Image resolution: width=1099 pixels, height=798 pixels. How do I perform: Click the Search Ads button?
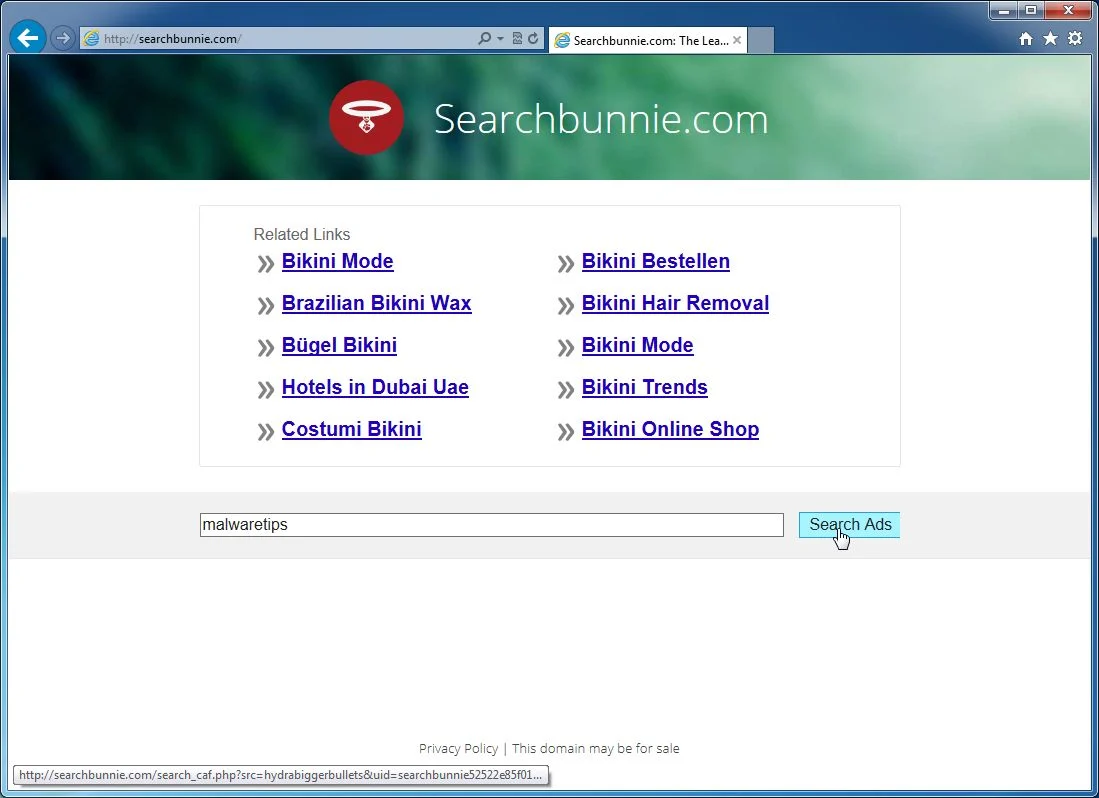849,525
